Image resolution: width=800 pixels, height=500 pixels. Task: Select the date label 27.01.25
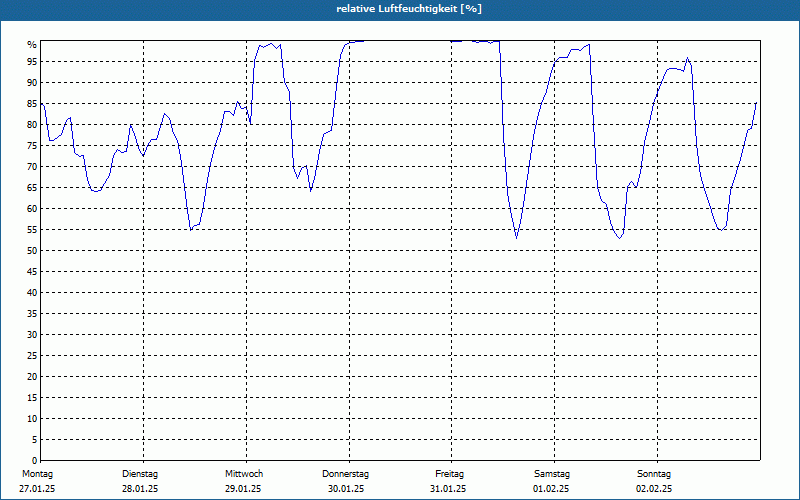(x=37, y=489)
